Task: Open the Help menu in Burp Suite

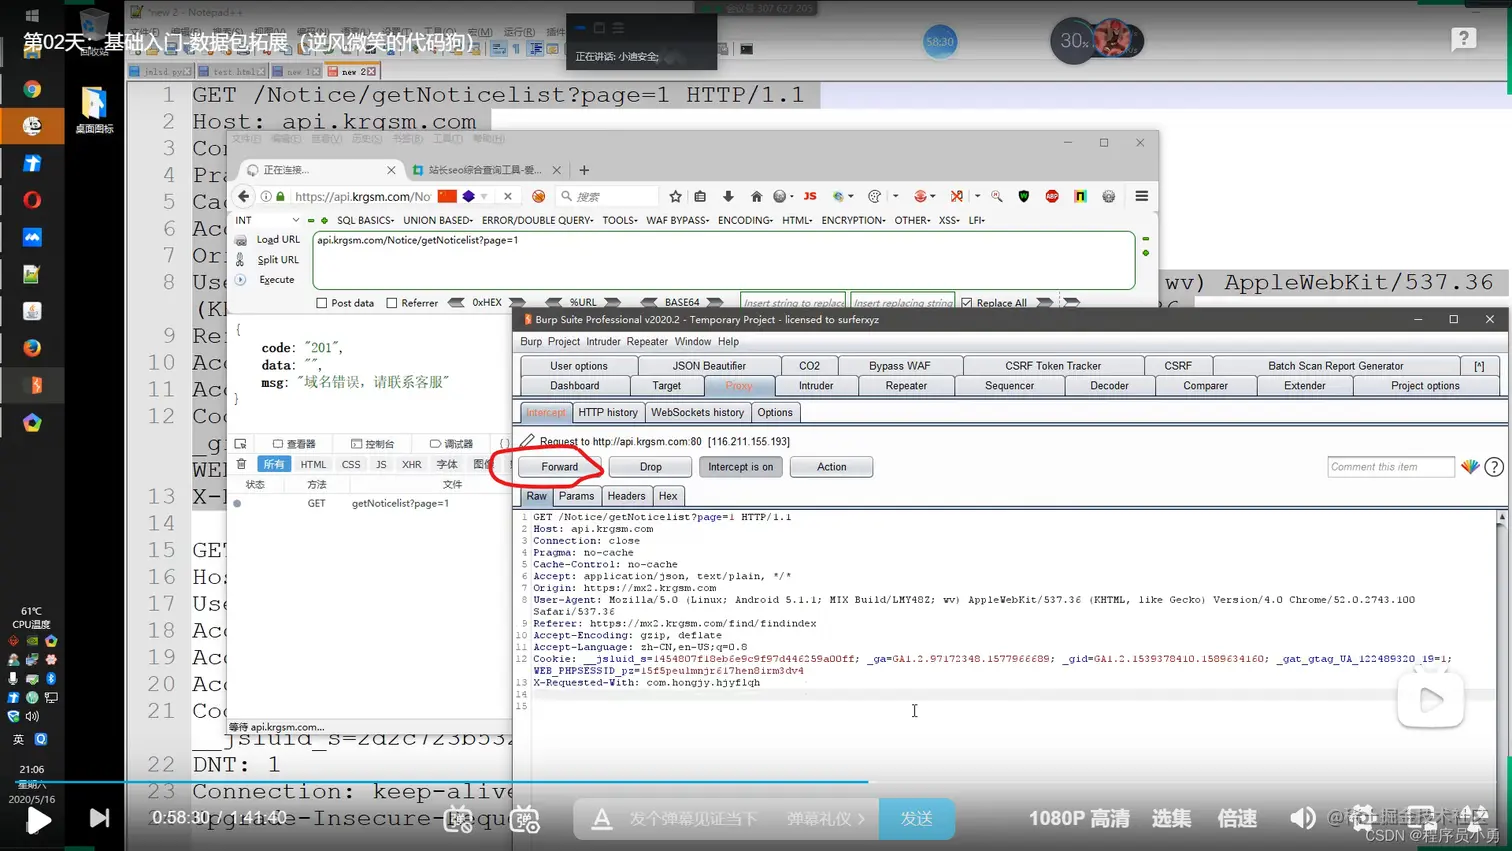Action: [728, 342]
